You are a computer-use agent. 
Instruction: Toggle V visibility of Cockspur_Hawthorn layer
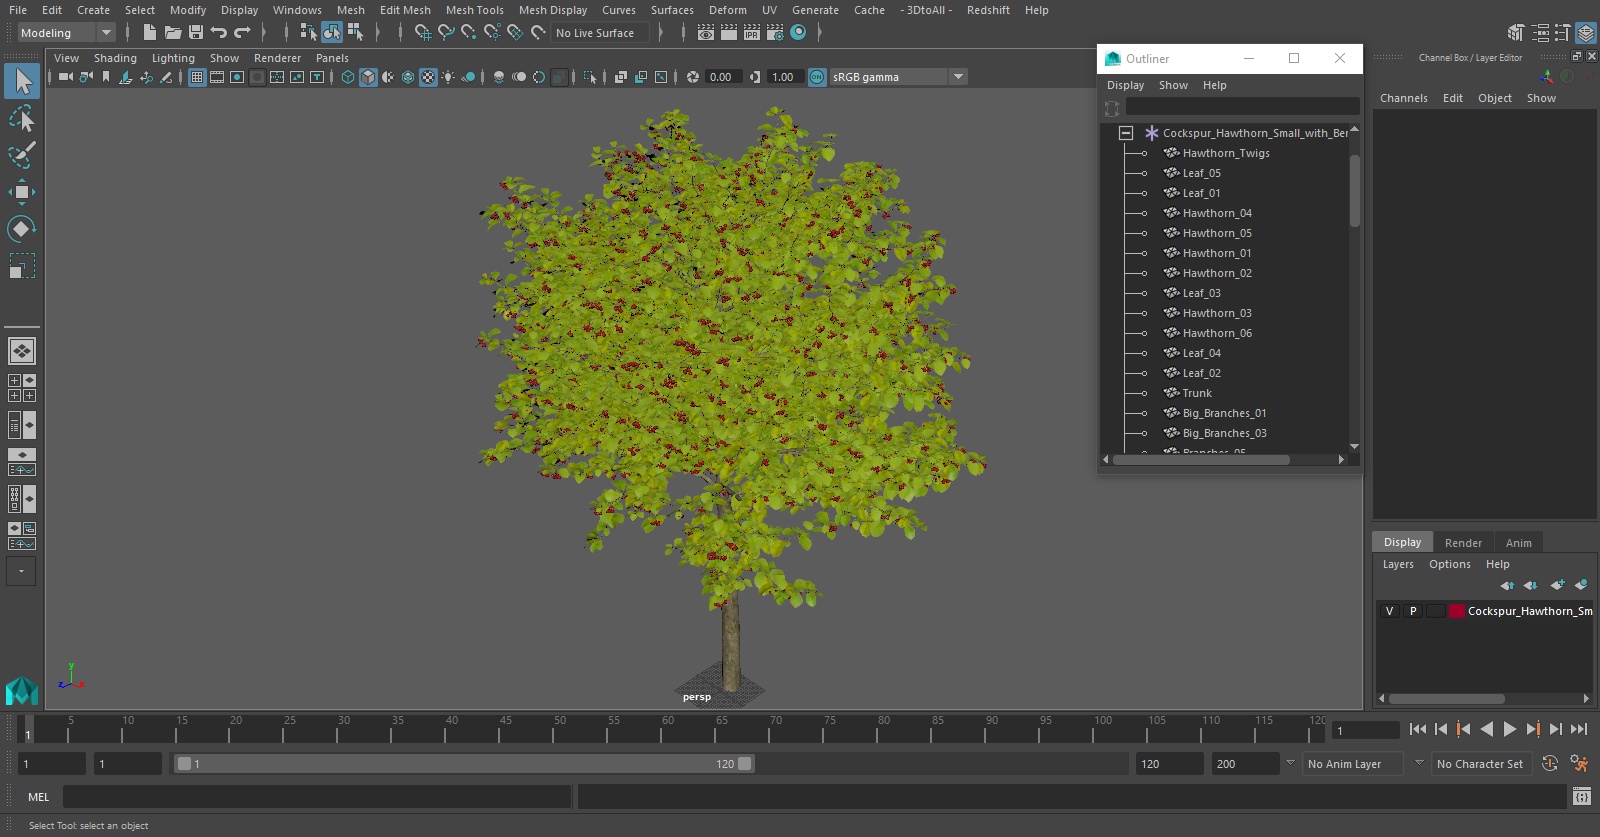pyautogui.click(x=1389, y=611)
